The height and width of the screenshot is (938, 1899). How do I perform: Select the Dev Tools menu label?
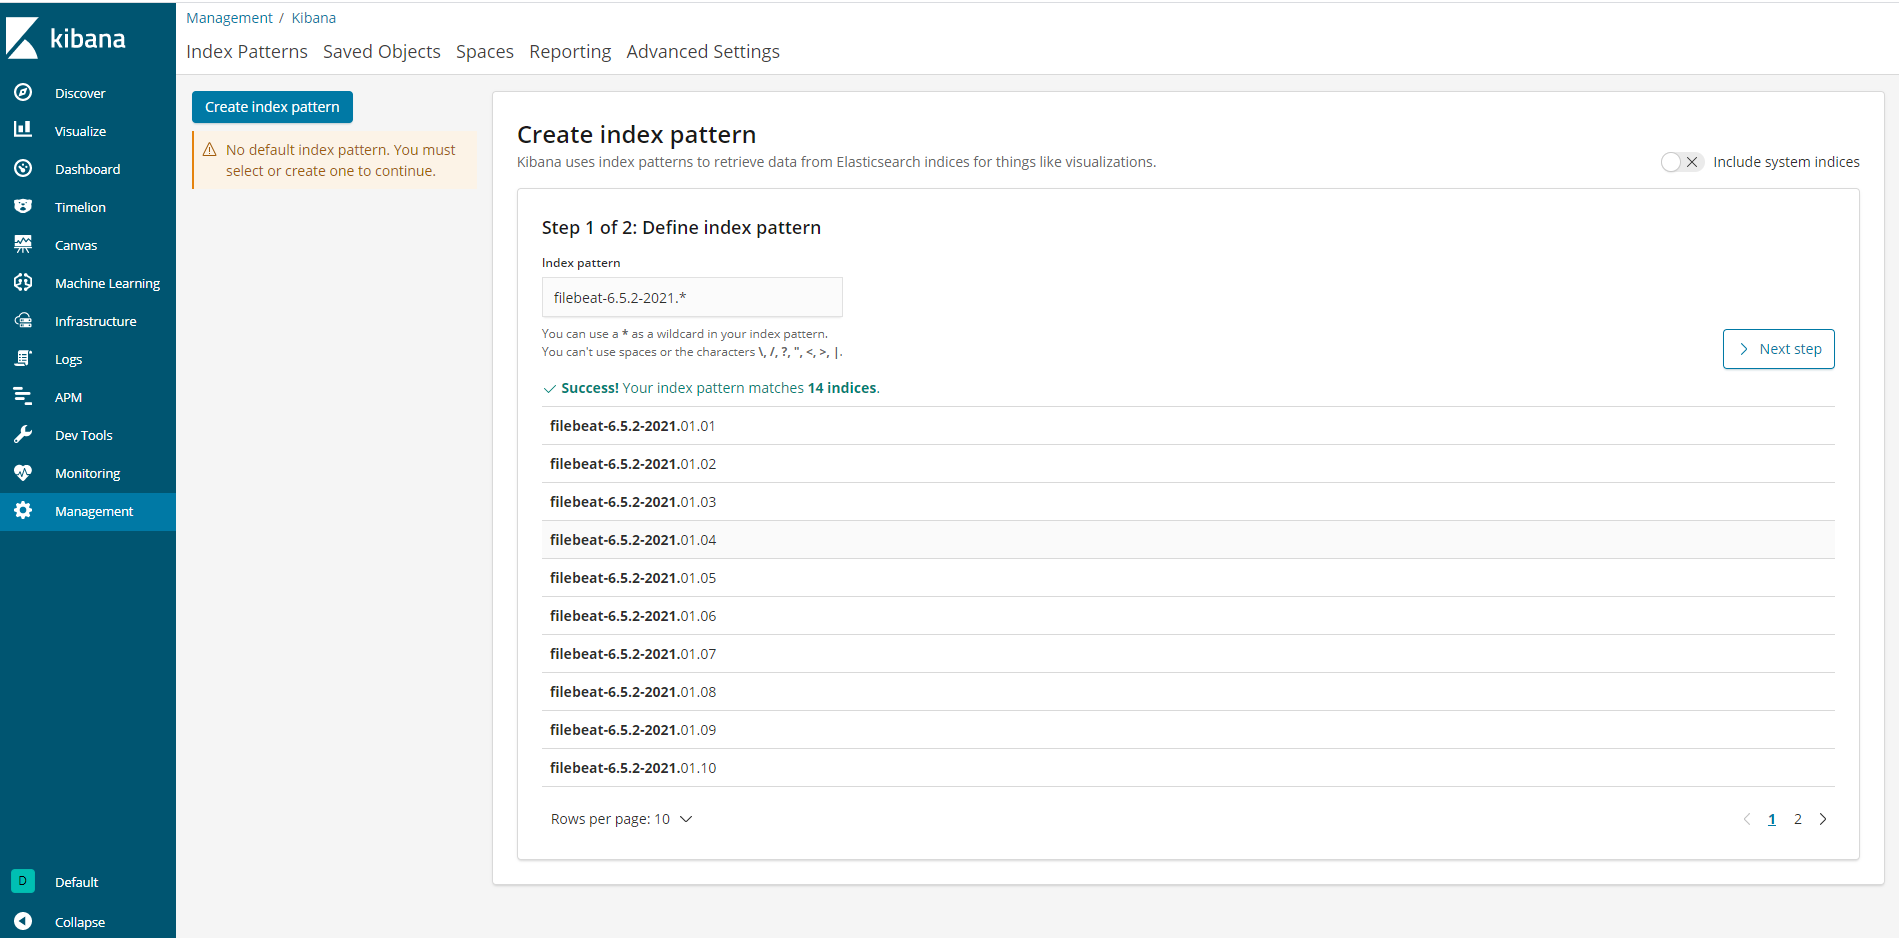83,435
